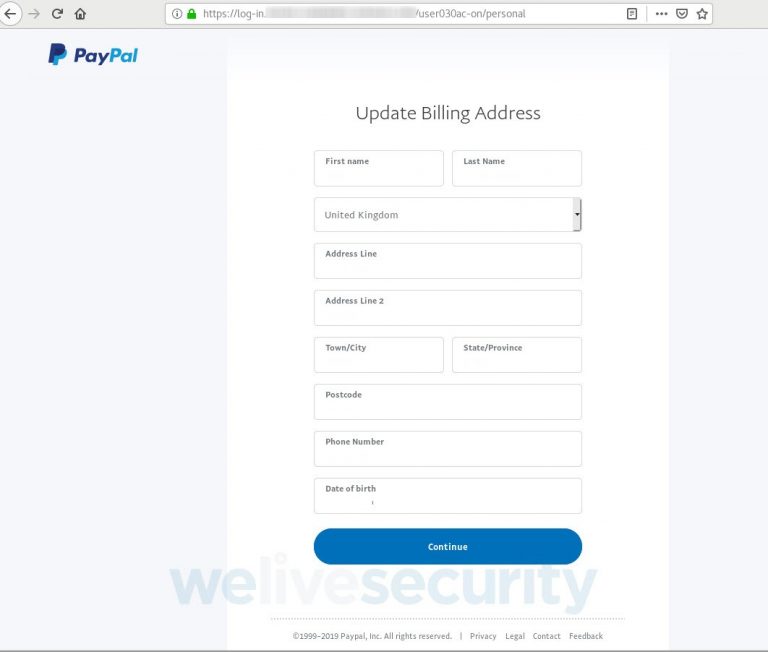Click the First name field
The image size is (768, 652).
(x=379, y=168)
